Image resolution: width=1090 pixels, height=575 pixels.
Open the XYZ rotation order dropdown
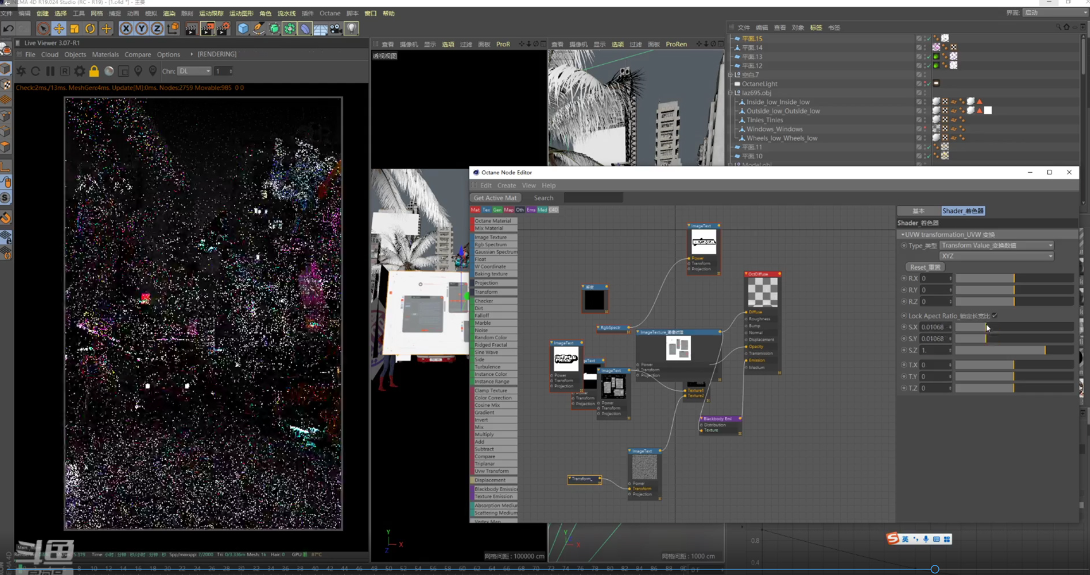click(996, 256)
